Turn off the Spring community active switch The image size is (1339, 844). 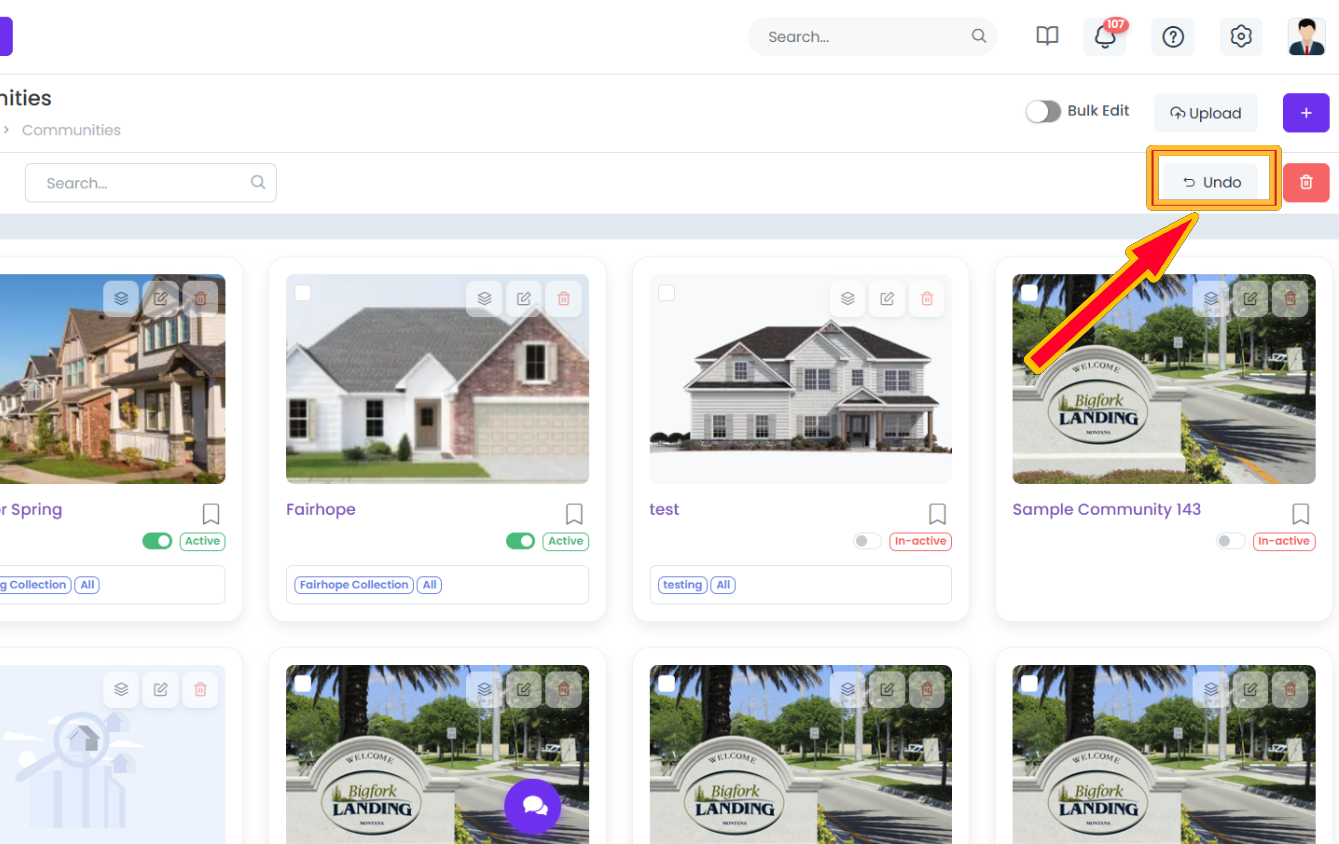point(157,541)
